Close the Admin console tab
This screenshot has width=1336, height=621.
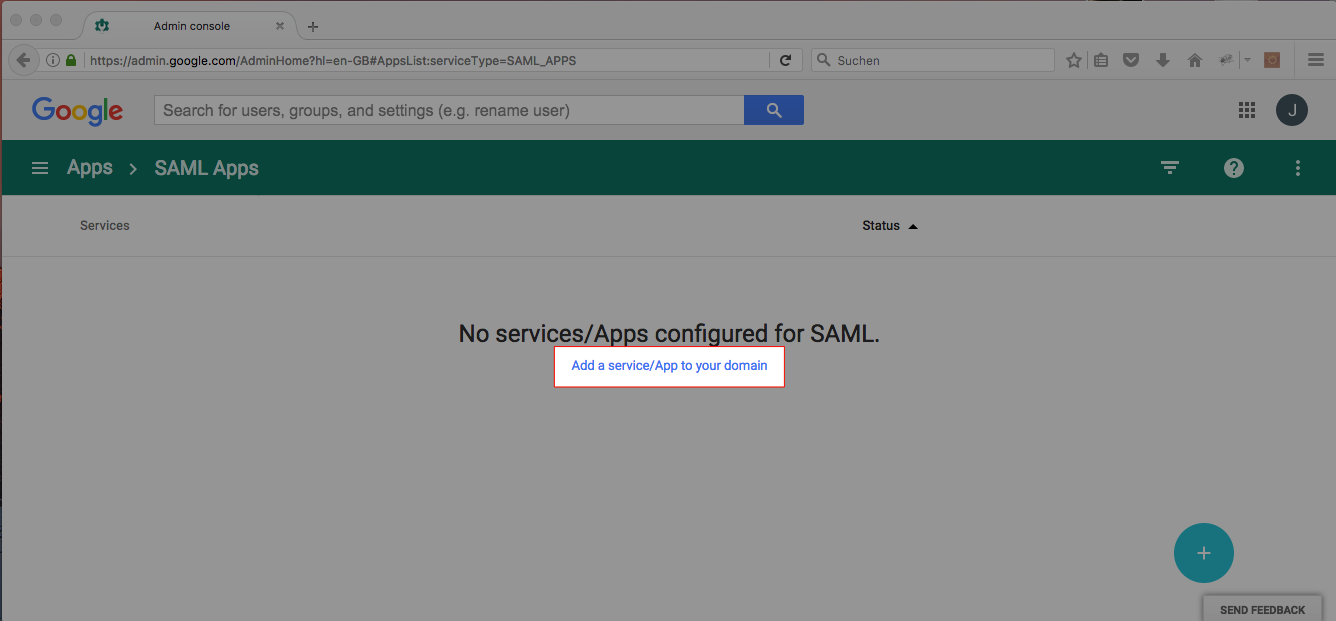[x=280, y=26]
